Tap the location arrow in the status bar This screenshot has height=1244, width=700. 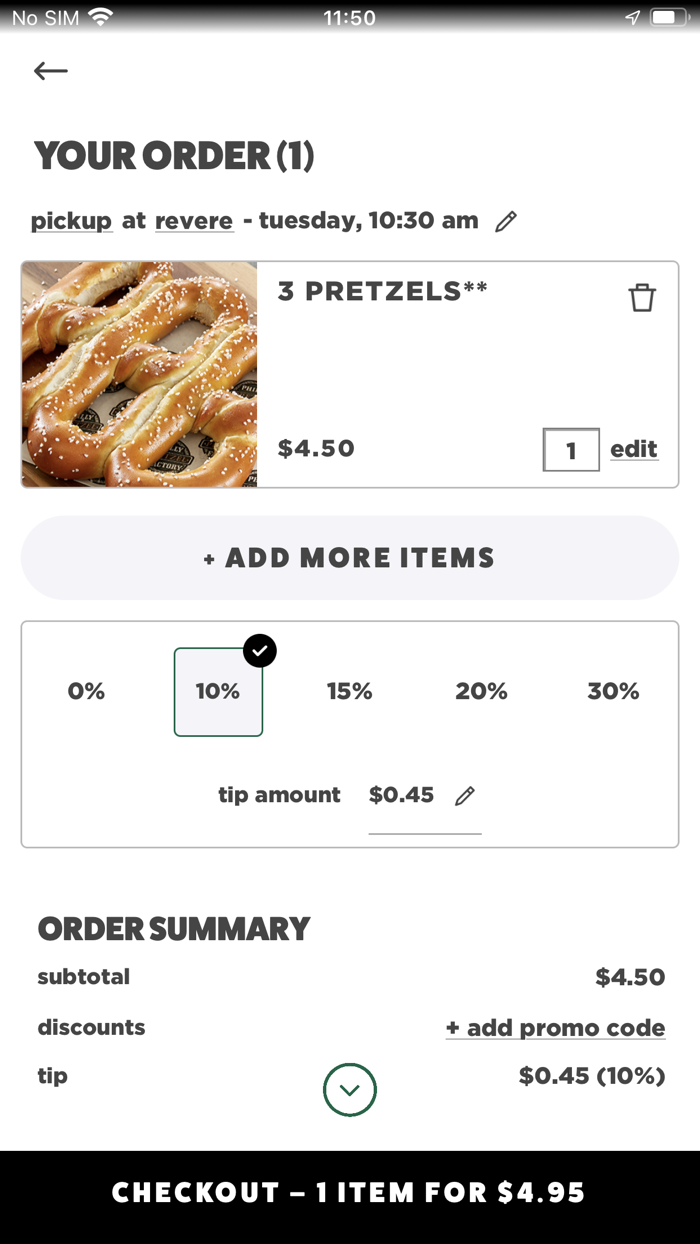631,16
